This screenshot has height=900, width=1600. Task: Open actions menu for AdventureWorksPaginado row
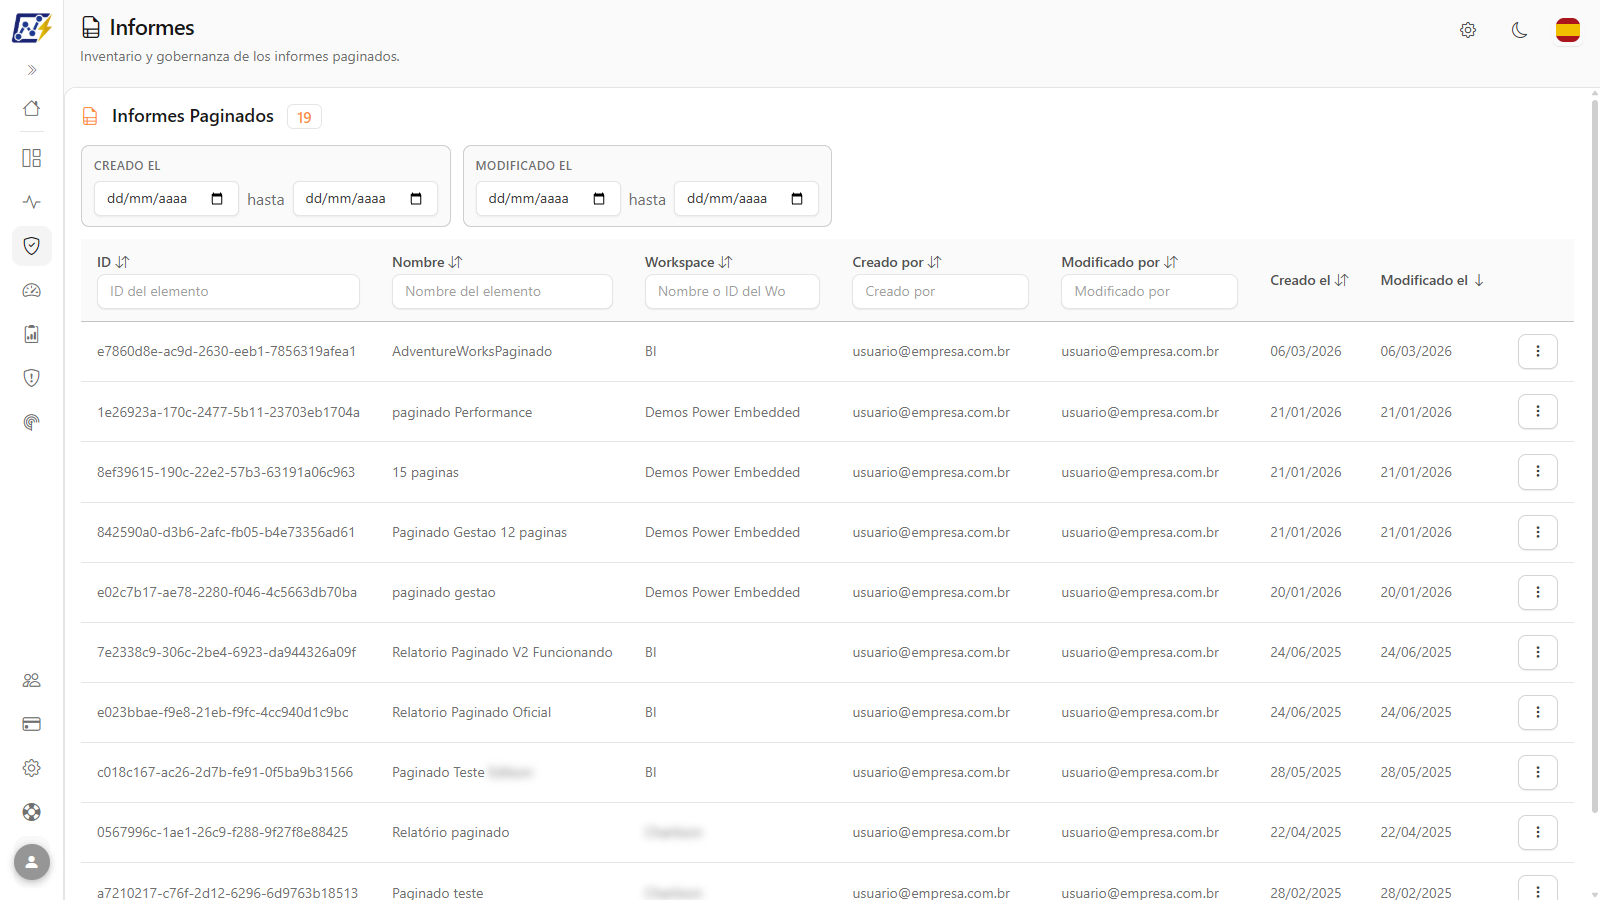pyautogui.click(x=1538, y=351)
